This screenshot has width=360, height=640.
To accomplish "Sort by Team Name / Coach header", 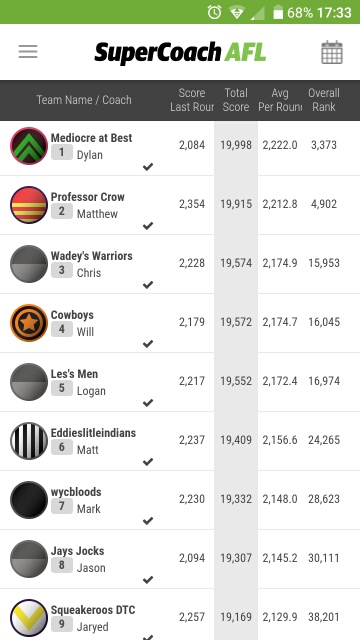I will tap(84, 100).
